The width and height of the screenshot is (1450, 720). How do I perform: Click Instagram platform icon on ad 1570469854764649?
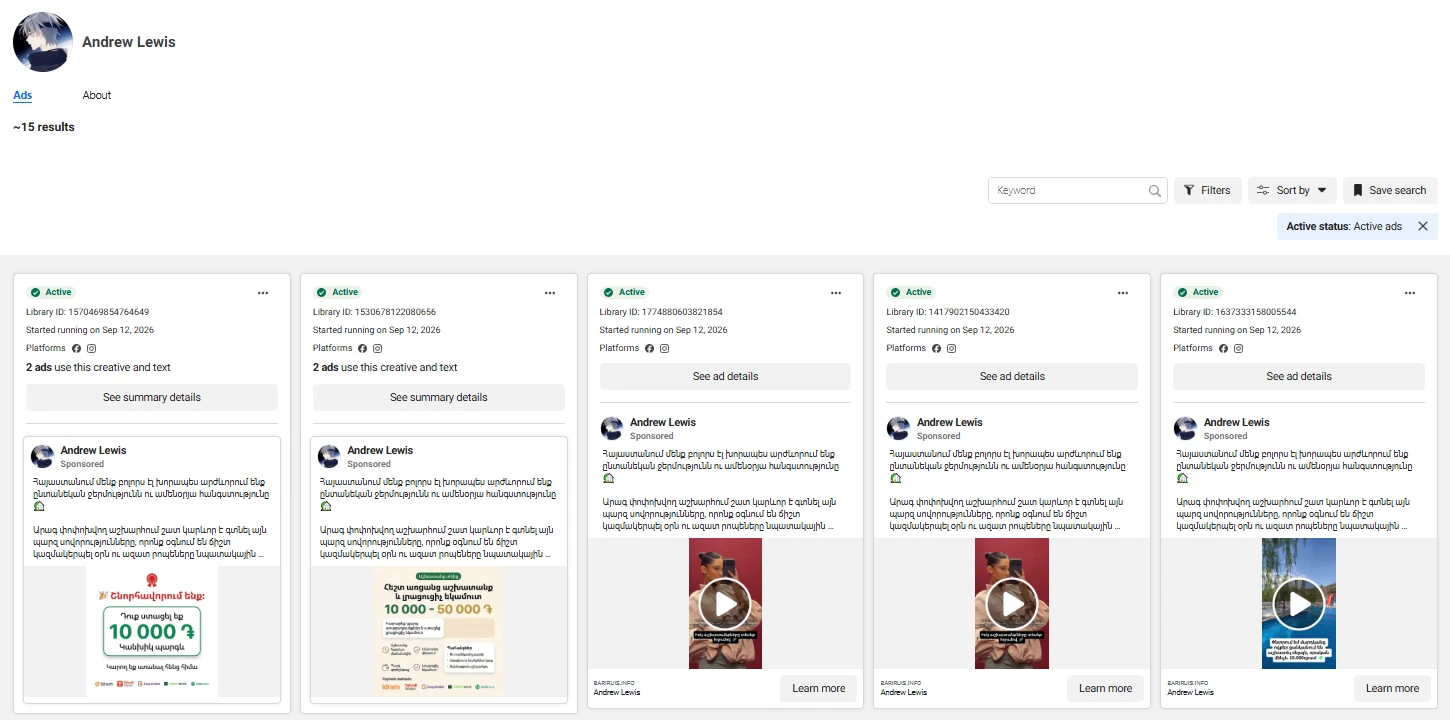pos(91,348)
